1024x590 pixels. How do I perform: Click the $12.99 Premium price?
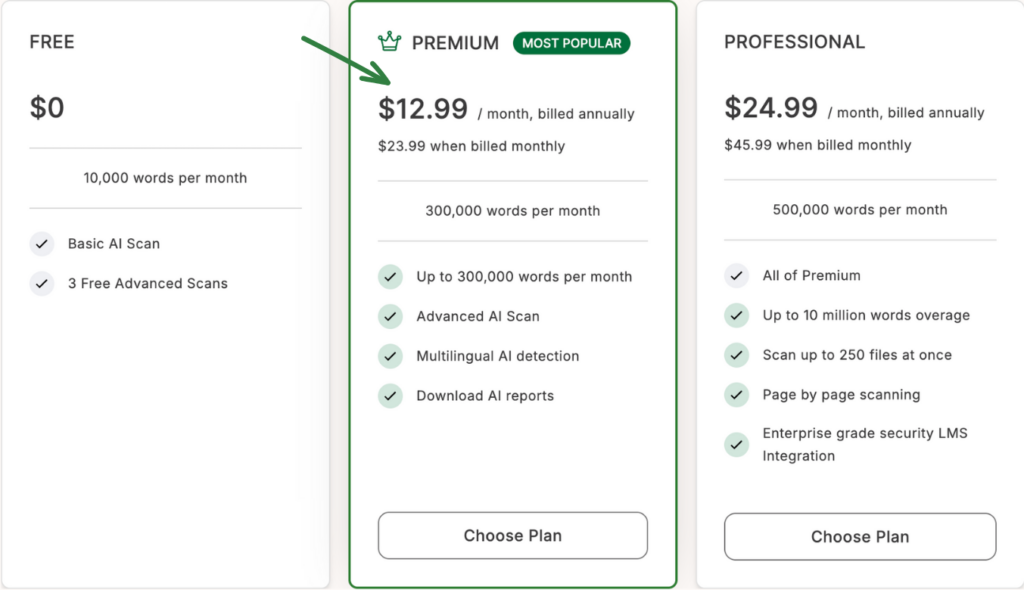pyautogui.click(x=424, y=109)
